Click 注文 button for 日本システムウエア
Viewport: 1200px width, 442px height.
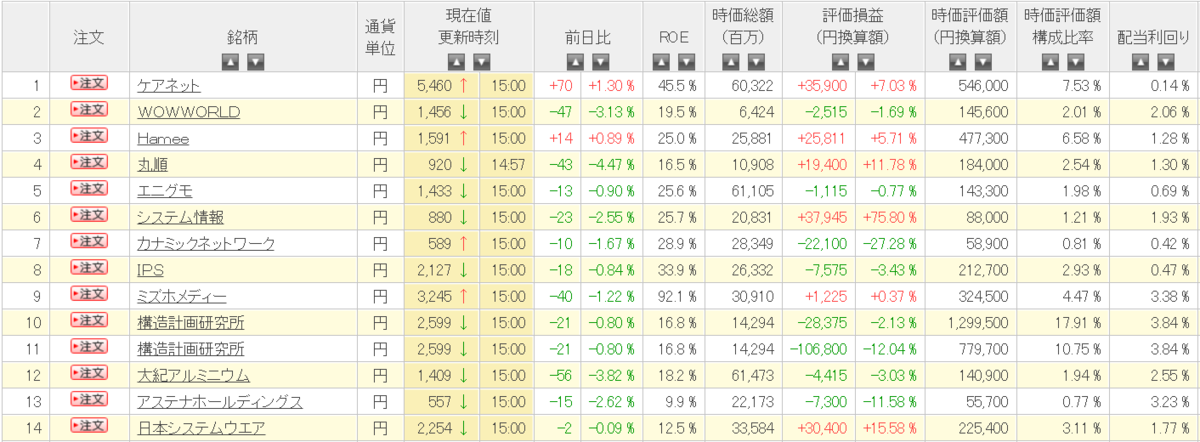pos(89,427)
